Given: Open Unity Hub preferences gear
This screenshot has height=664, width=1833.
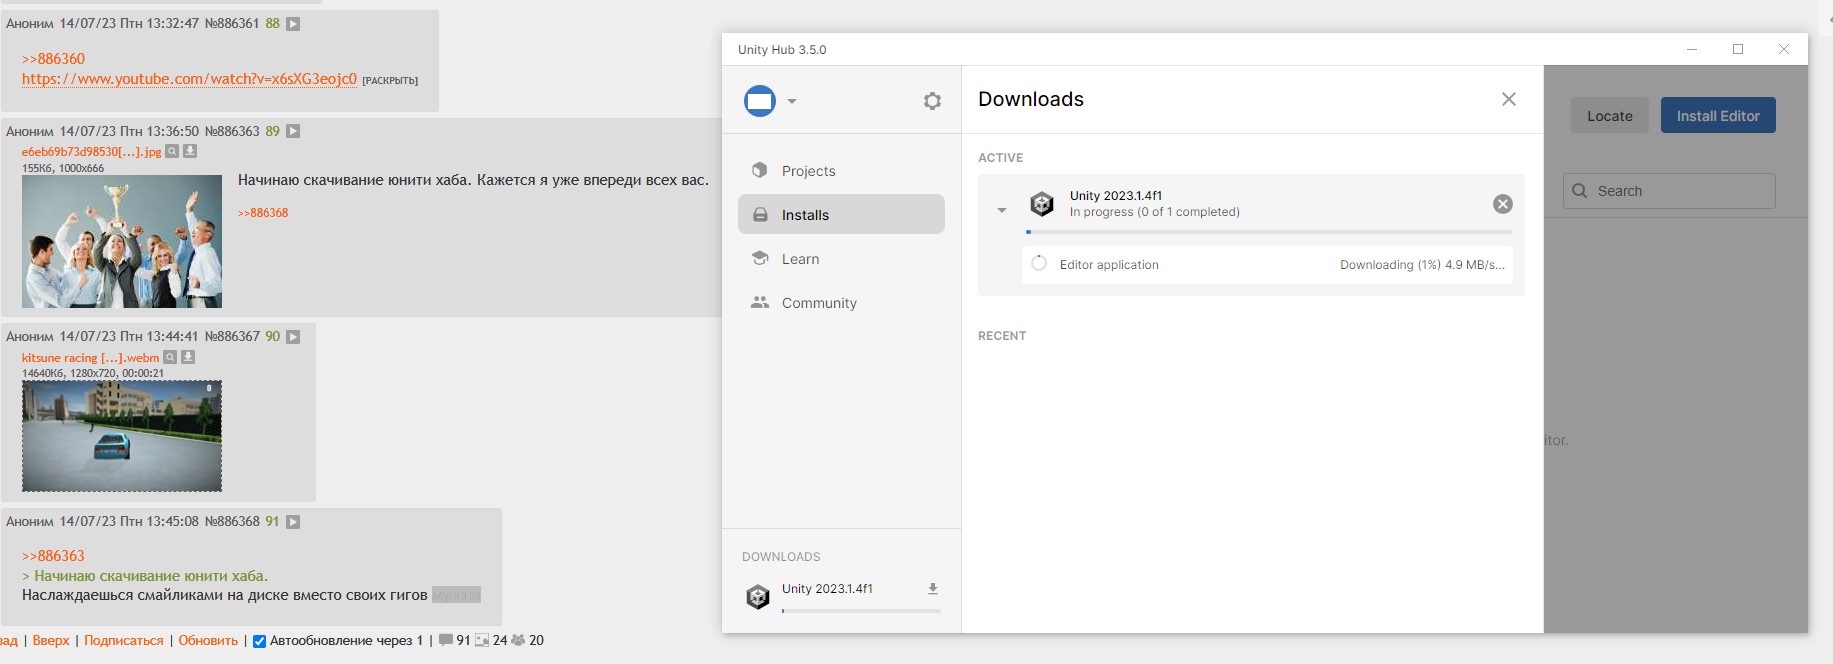Looking at the screenshot, I should pyautogui.click(x=932, y=101).
